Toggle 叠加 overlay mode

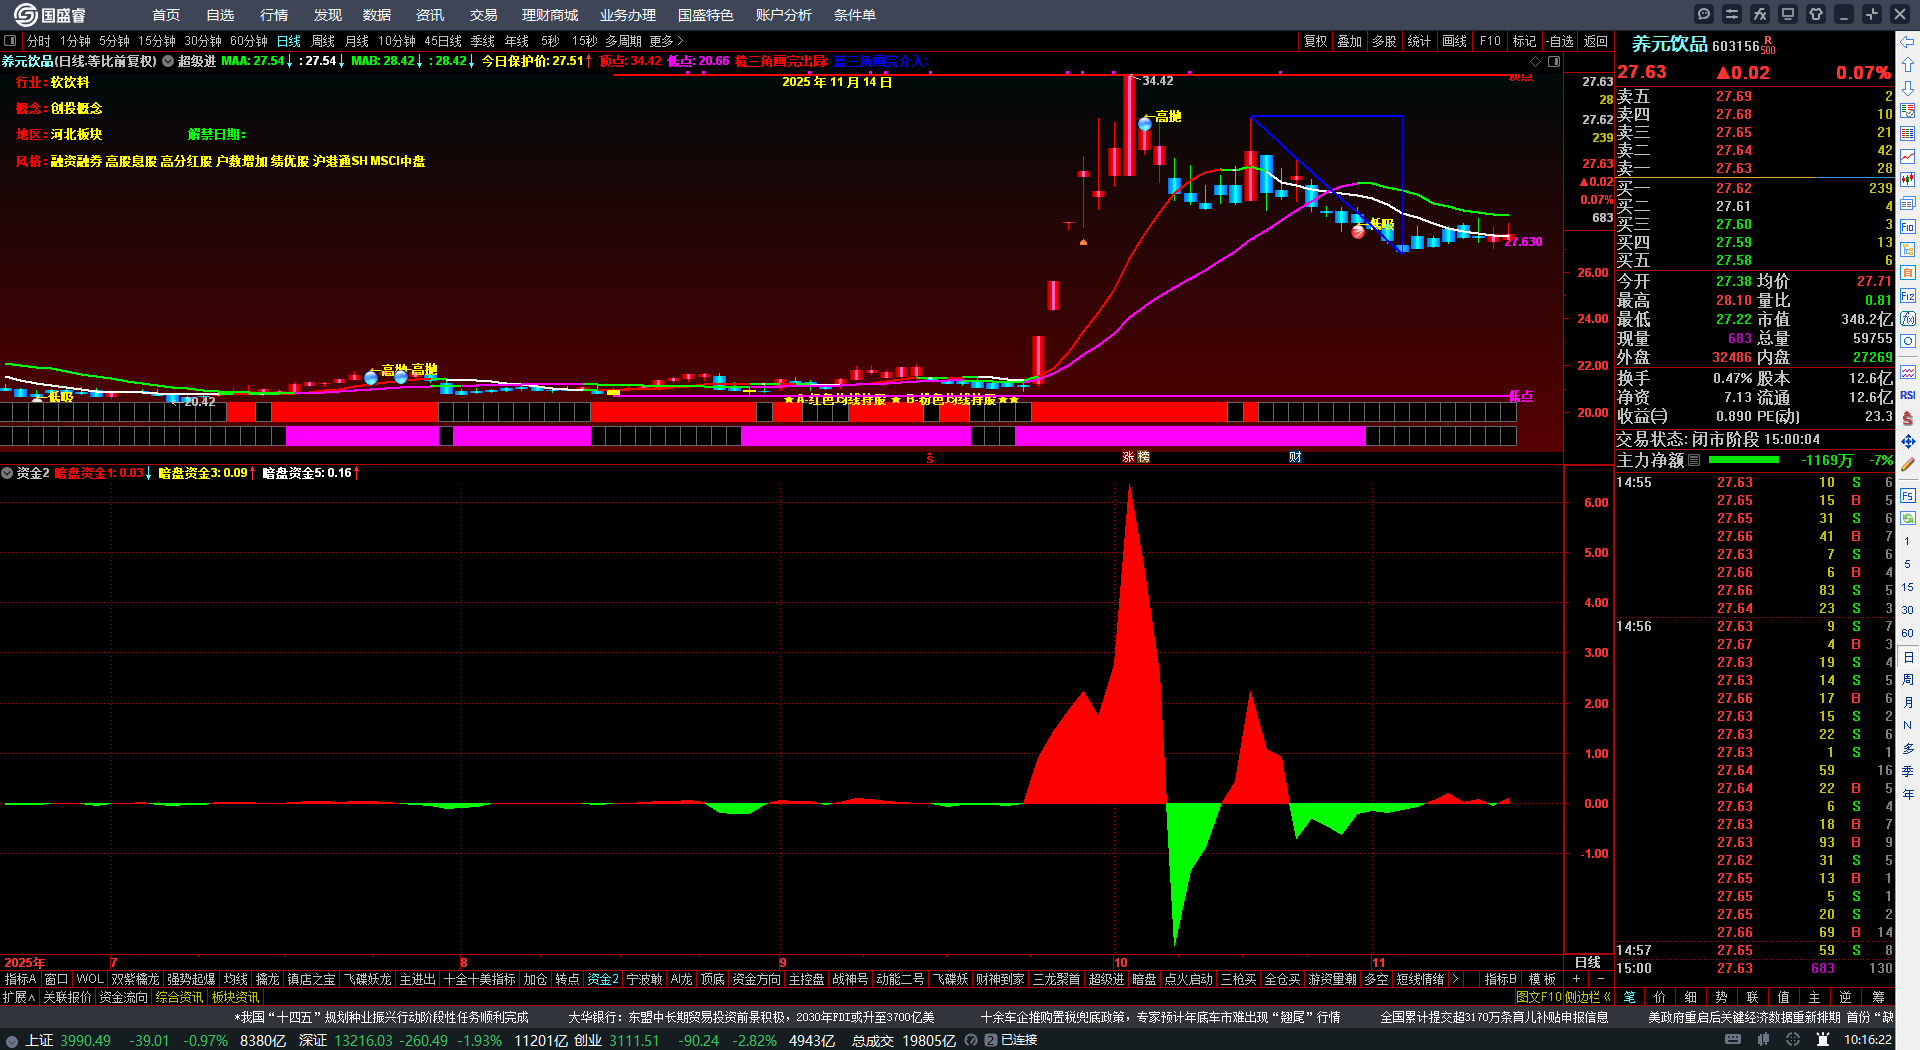(1350, 41)
